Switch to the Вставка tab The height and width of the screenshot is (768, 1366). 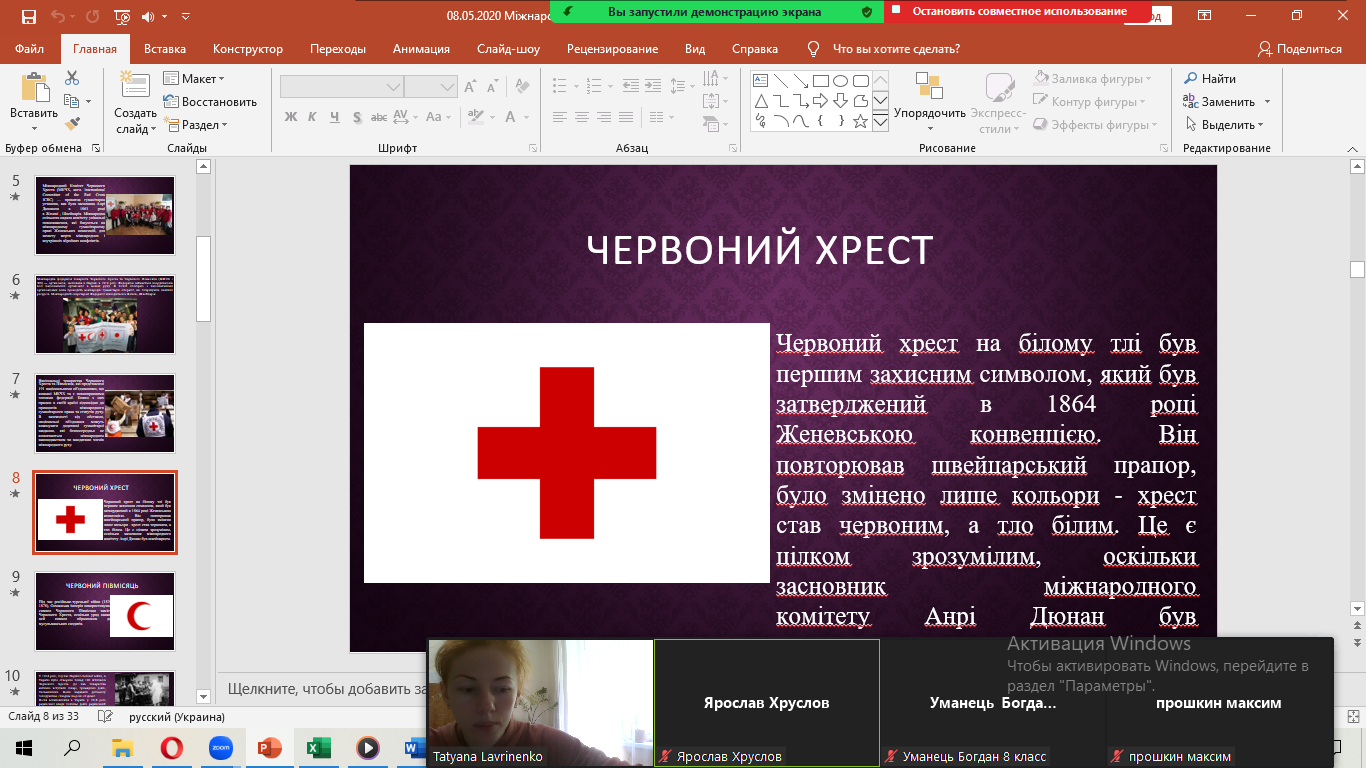tap(165, 49)
